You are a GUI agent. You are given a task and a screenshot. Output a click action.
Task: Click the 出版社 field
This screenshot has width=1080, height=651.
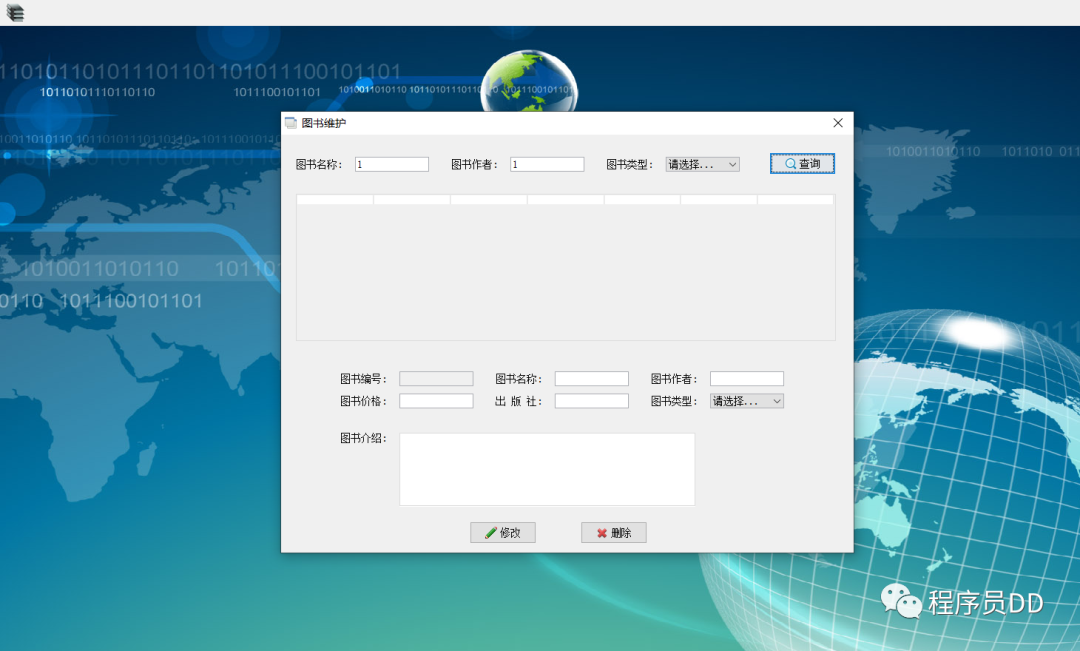[x=592, y=401]
